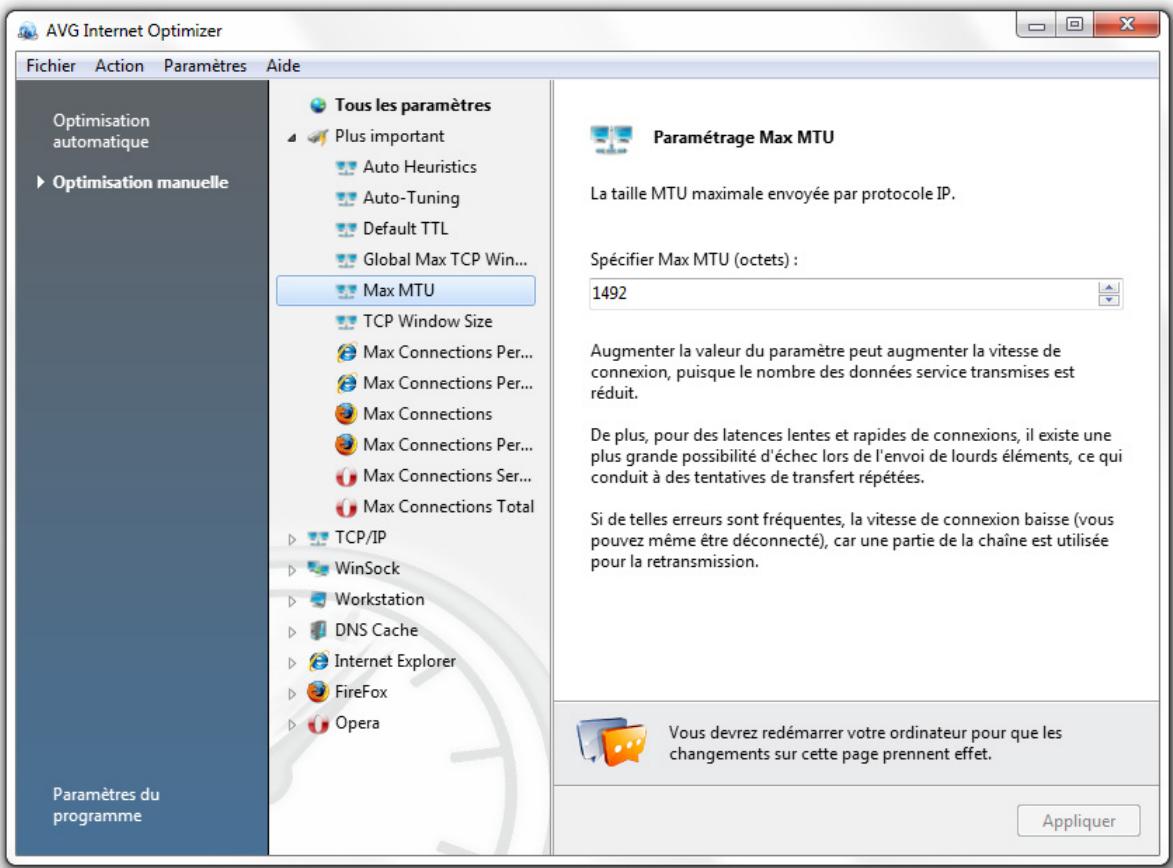Expand the WinSock tree node
Image resolution: width=1173 pixels, height=868 pixels.
click(x=292, y=570)
